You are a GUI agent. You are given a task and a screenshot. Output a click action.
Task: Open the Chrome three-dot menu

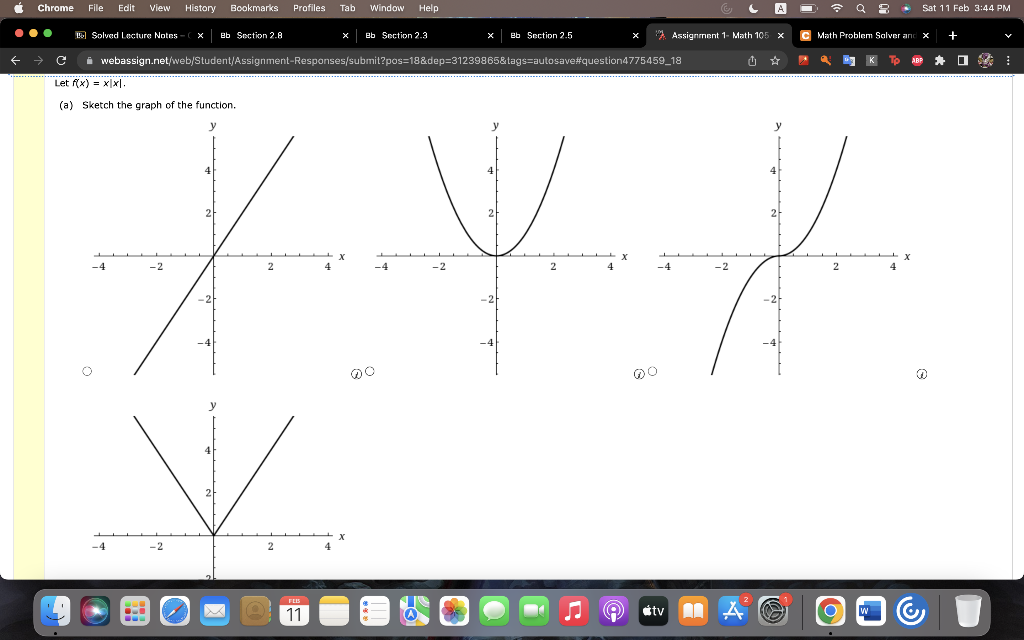(1009, 61)
